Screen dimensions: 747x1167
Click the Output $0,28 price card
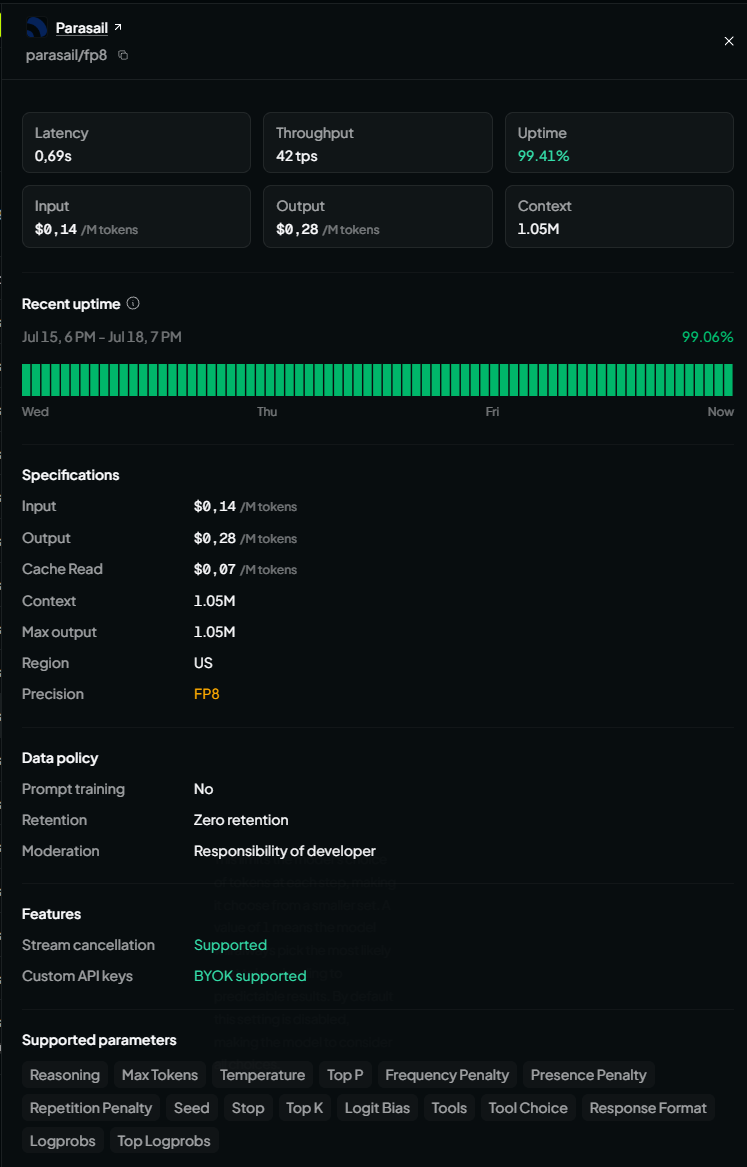pyautogui.click(x=378, y=217)
